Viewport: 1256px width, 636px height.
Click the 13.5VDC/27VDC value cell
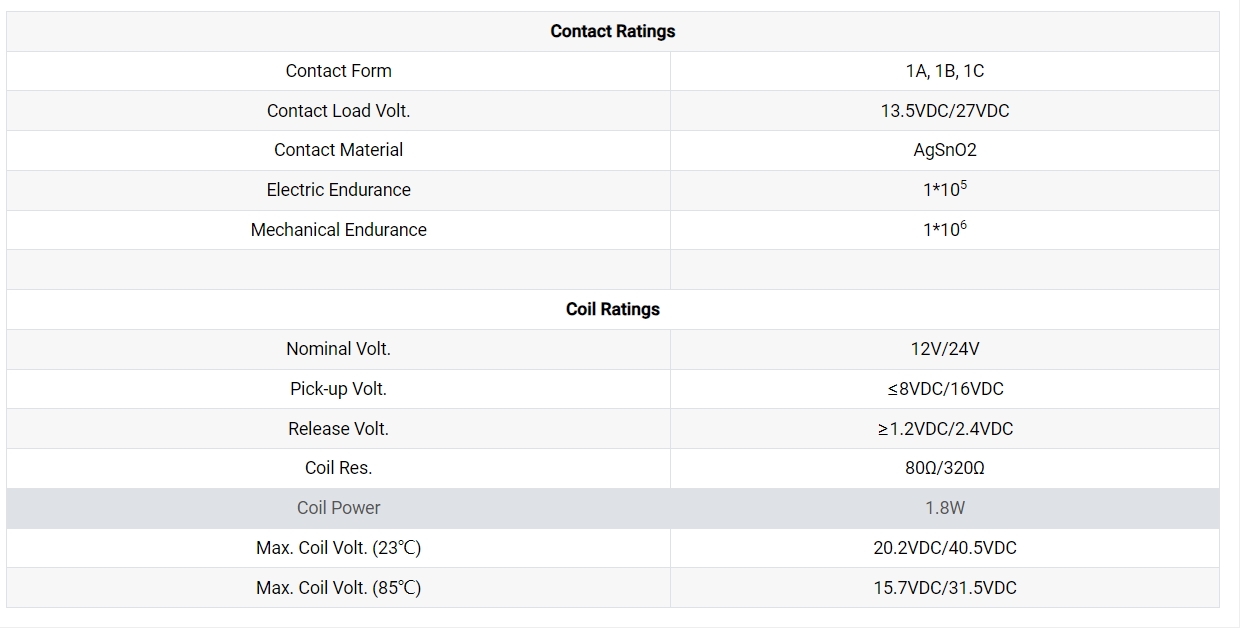click(x=944, y=111)
